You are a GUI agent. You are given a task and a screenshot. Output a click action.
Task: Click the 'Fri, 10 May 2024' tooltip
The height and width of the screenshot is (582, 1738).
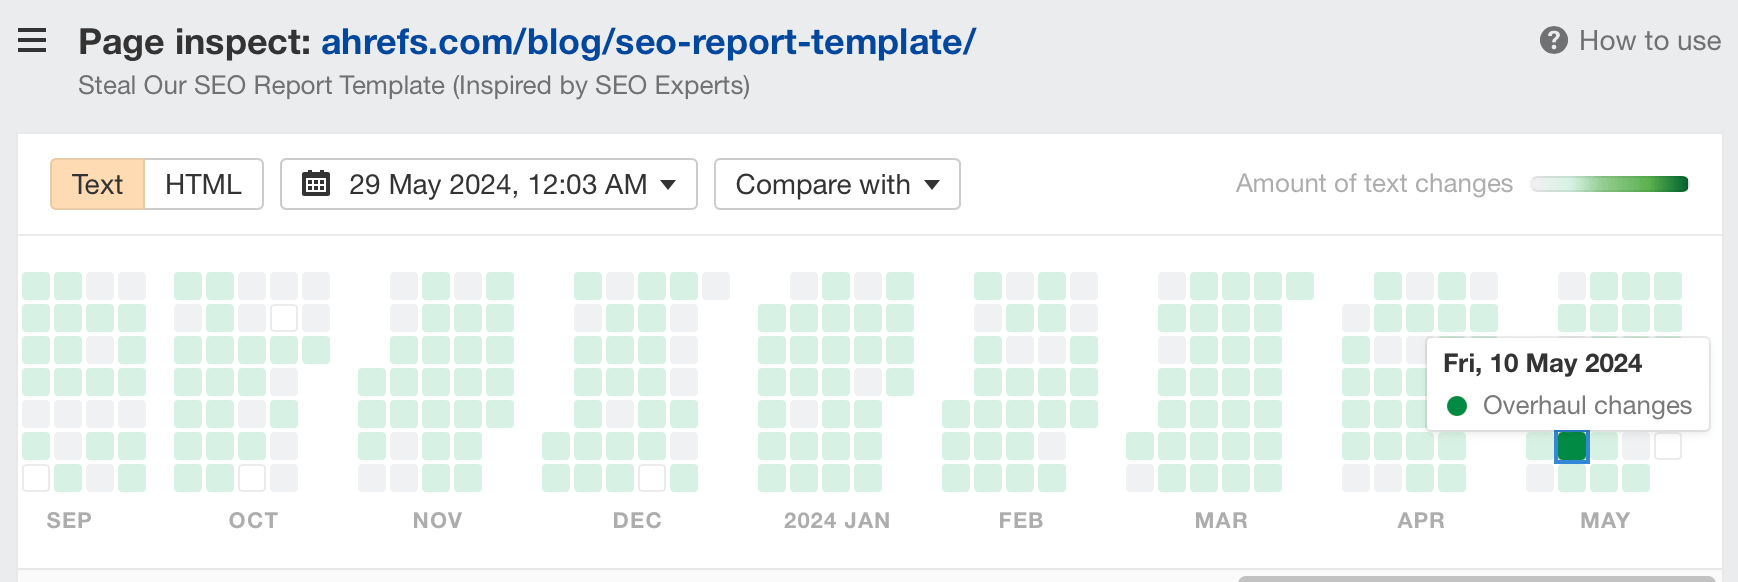click(x=1541, y=363)
